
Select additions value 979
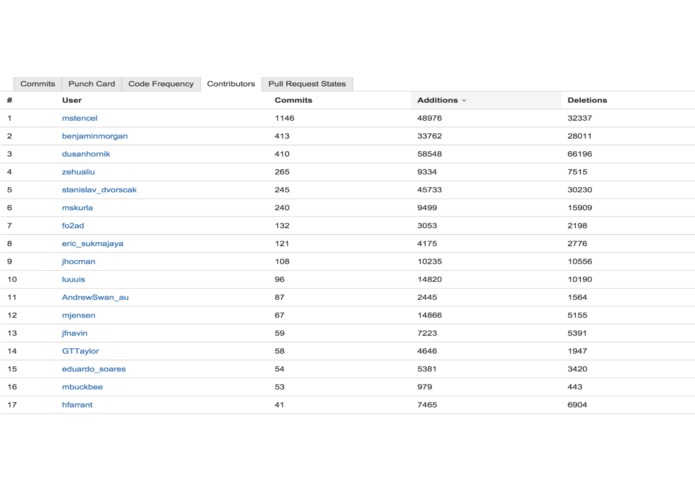425,387
